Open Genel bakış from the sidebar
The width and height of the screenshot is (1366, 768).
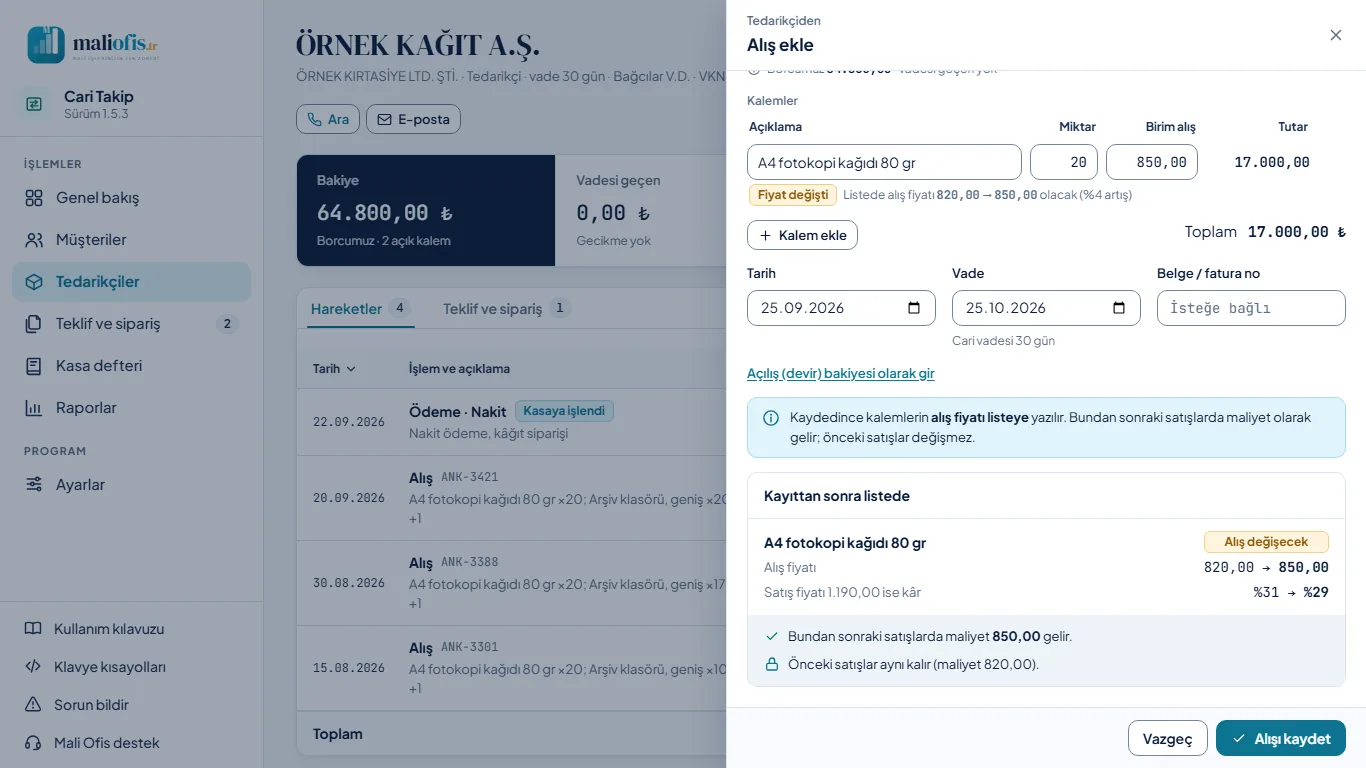(x=131, y=198)
